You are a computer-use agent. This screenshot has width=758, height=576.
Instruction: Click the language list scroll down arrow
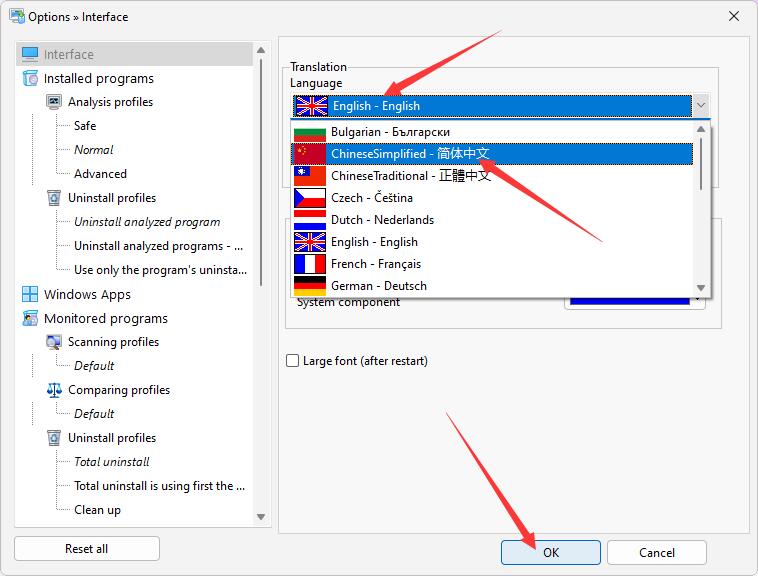pyautogui.click(x=700, y=288)
